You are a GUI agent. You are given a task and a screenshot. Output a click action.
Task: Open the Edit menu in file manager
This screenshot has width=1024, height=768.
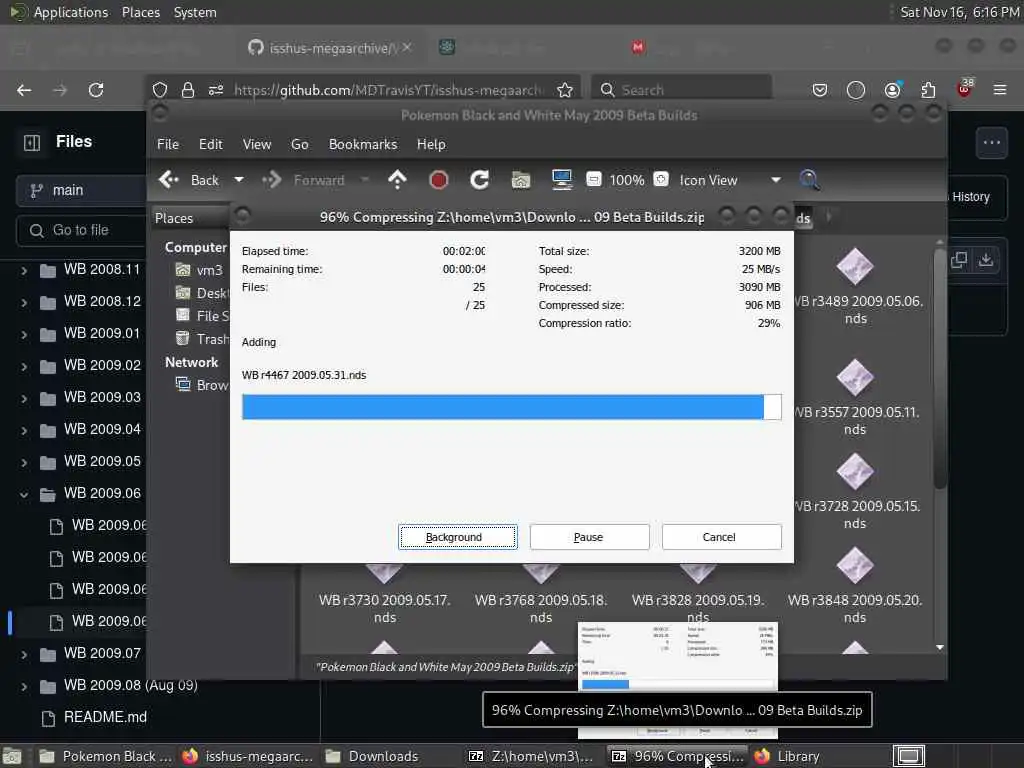210,144
